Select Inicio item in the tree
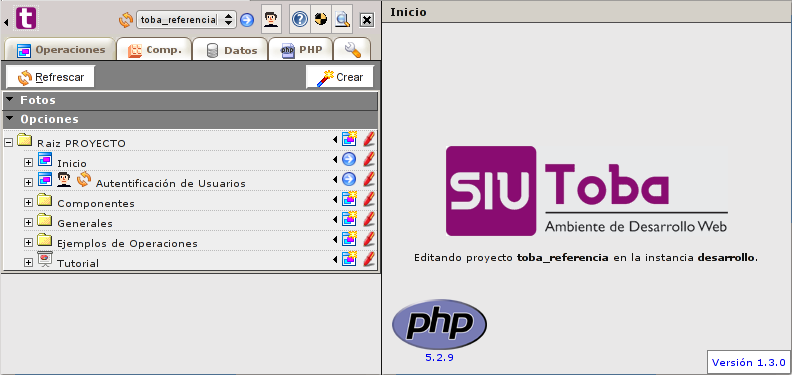 [72, 163]
